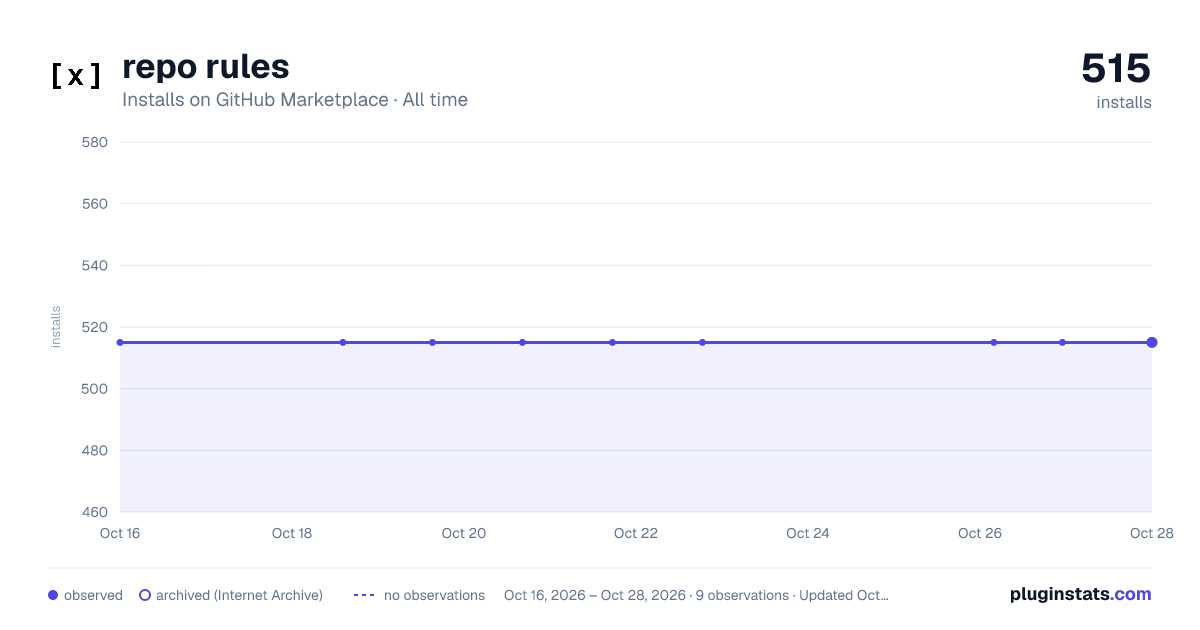The image size is (1200, 630).
Task: Open the pluginstats.com link
Action: 1081,594
